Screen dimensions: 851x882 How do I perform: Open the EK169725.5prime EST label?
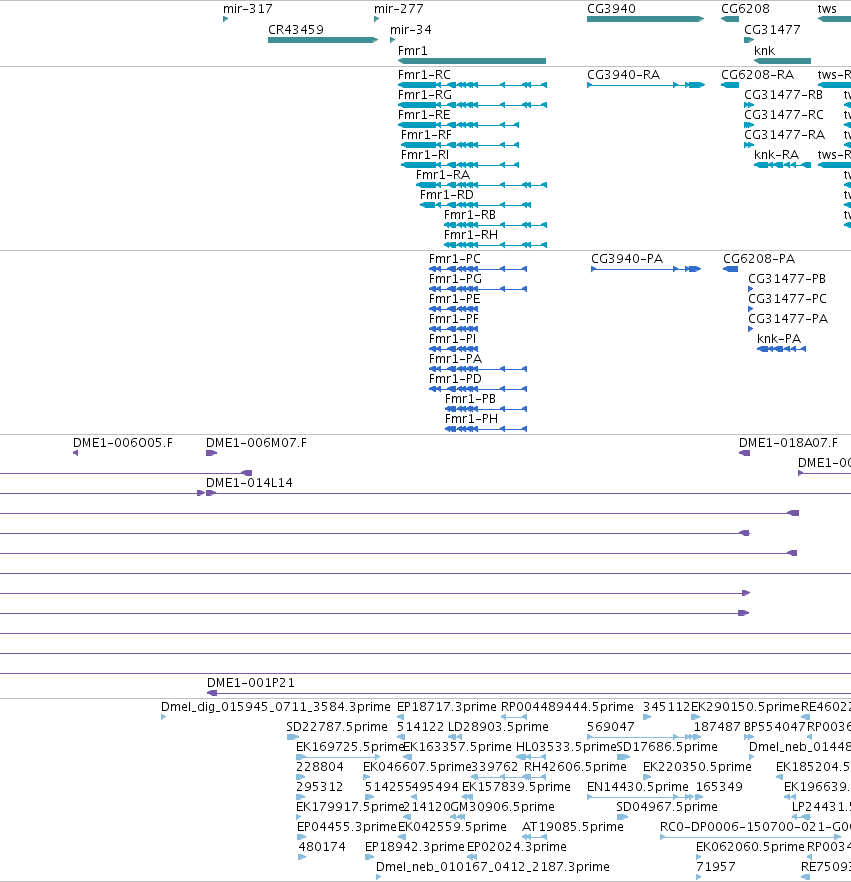point(350,746)
